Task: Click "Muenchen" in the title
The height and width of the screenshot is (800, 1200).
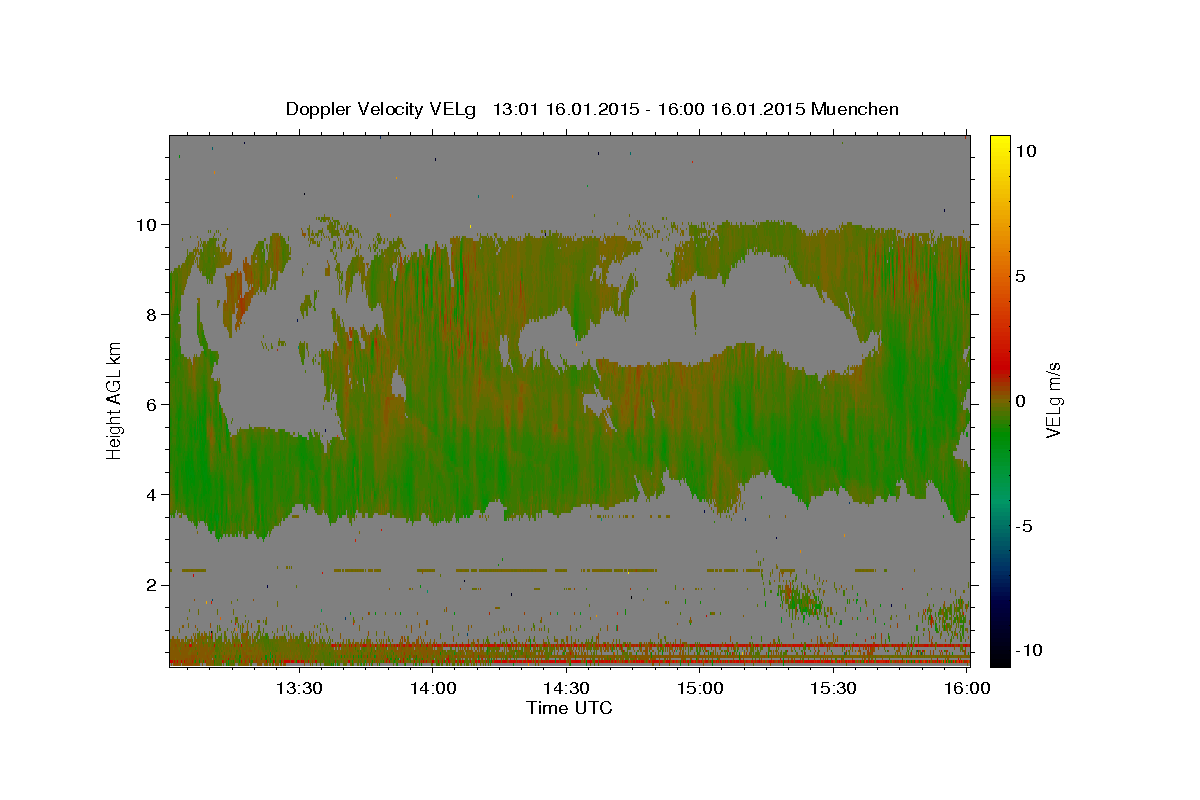Action: tap(856, 109)
